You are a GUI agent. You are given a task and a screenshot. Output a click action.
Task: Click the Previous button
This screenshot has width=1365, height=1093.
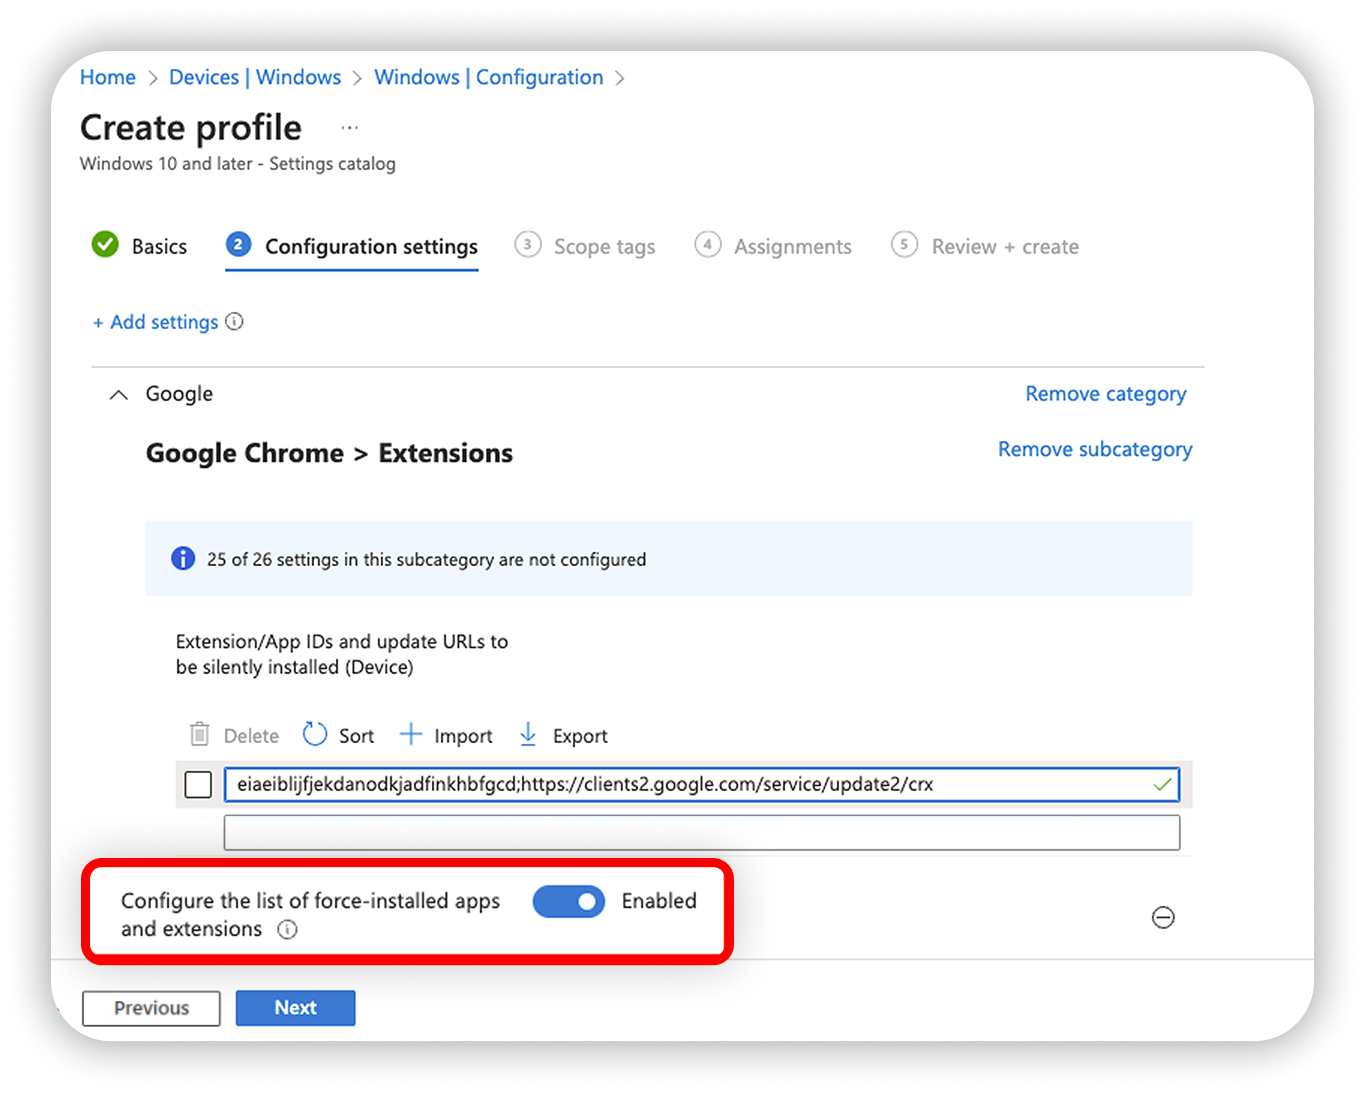151,1008
